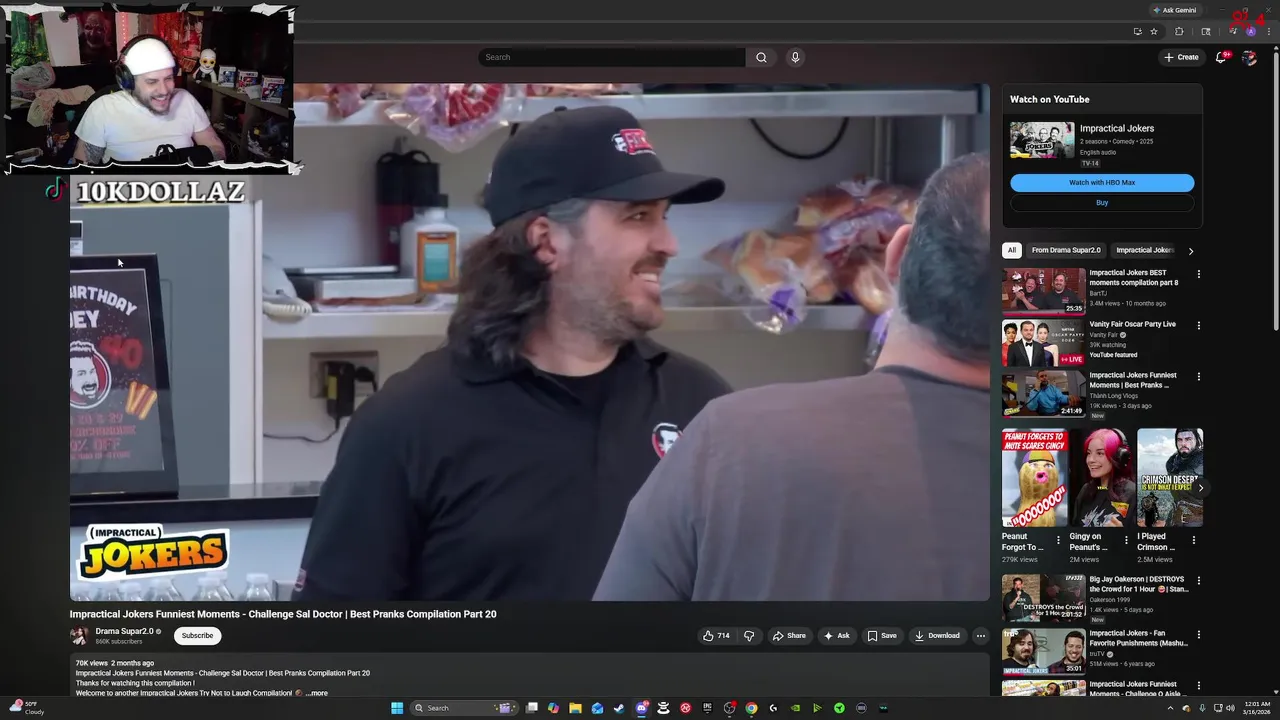Image resolution: width=1280 pixels, height=720 pixels.
Task: Open Steam from the taskbar
Action: tap(619, 708)
